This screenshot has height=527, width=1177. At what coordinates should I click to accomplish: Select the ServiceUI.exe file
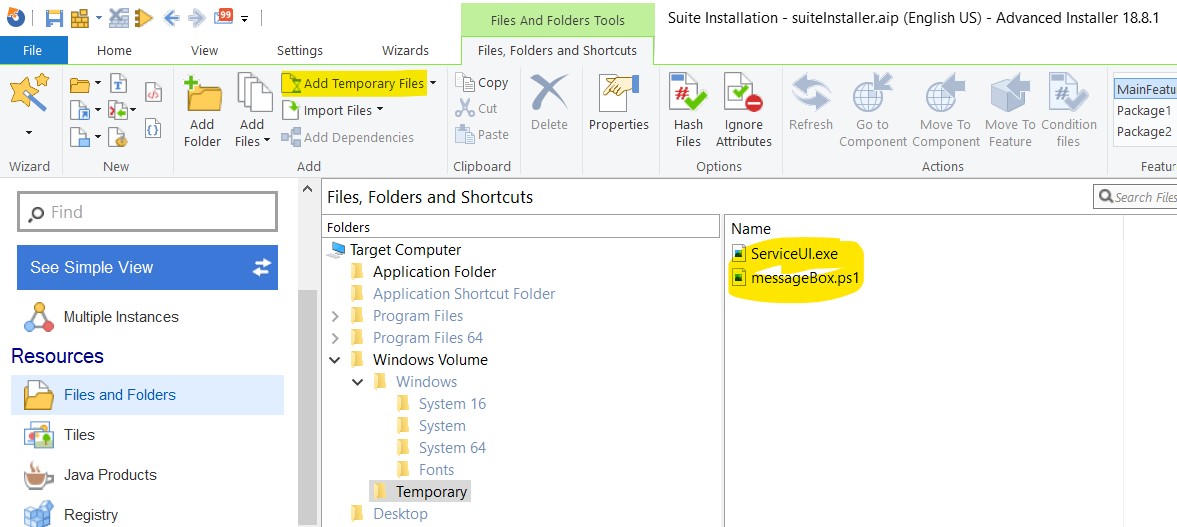(793, 254)
